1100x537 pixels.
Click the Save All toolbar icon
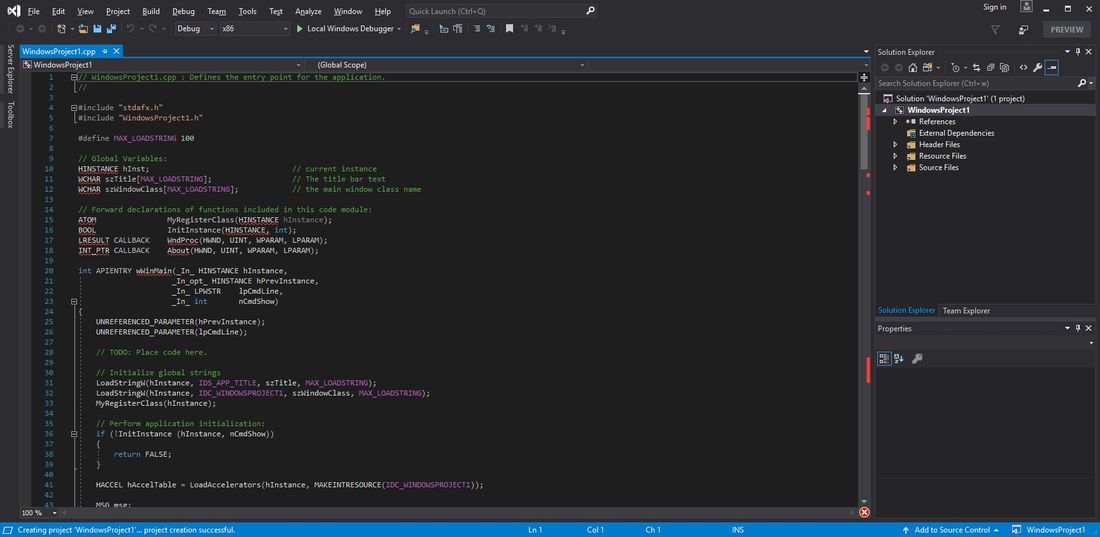pos(110,29)
